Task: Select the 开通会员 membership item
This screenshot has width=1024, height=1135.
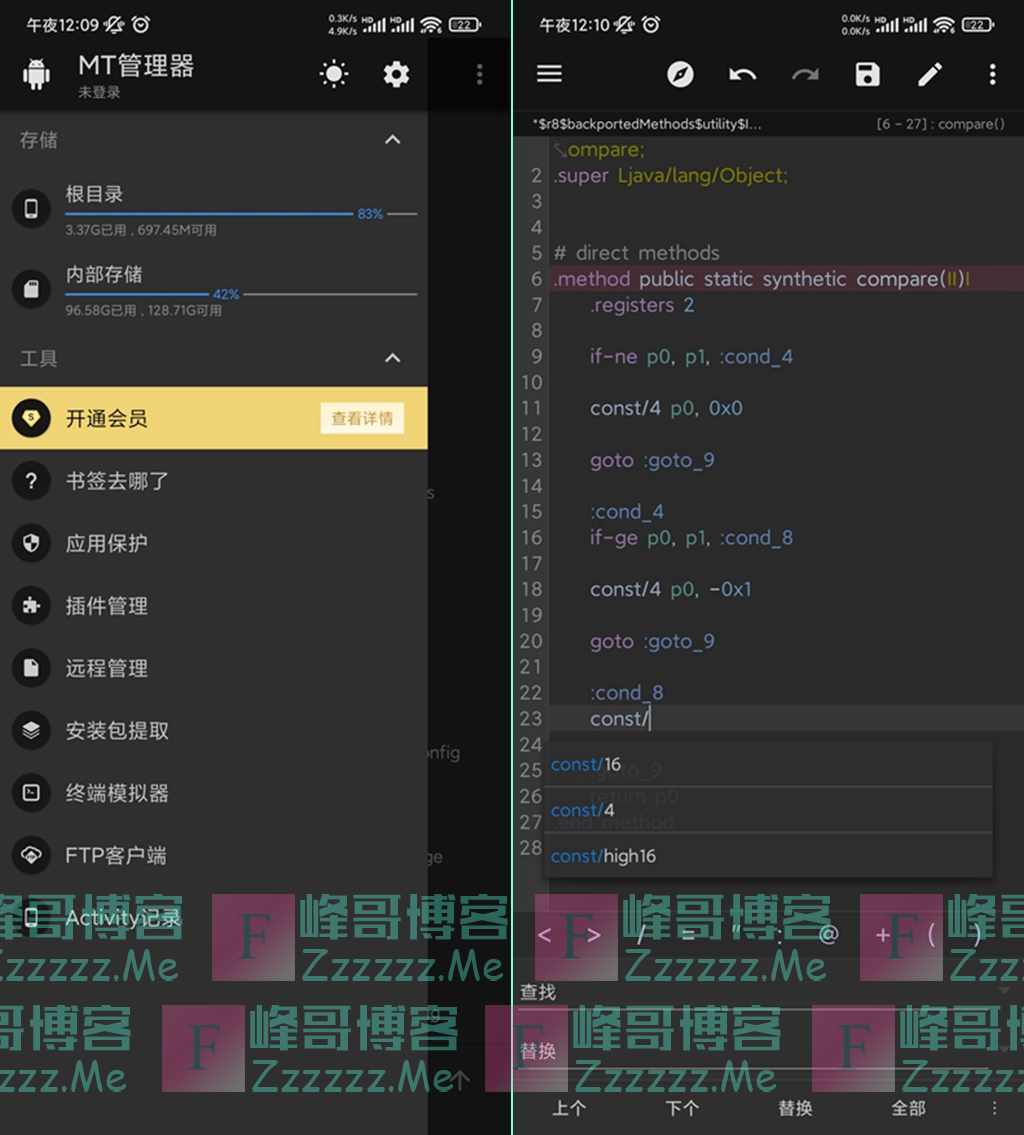Action: 213,418
